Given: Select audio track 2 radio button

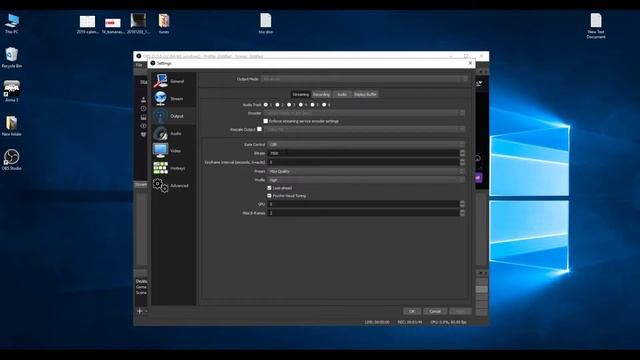Looking at the screenshot, I should coord(278,105).
